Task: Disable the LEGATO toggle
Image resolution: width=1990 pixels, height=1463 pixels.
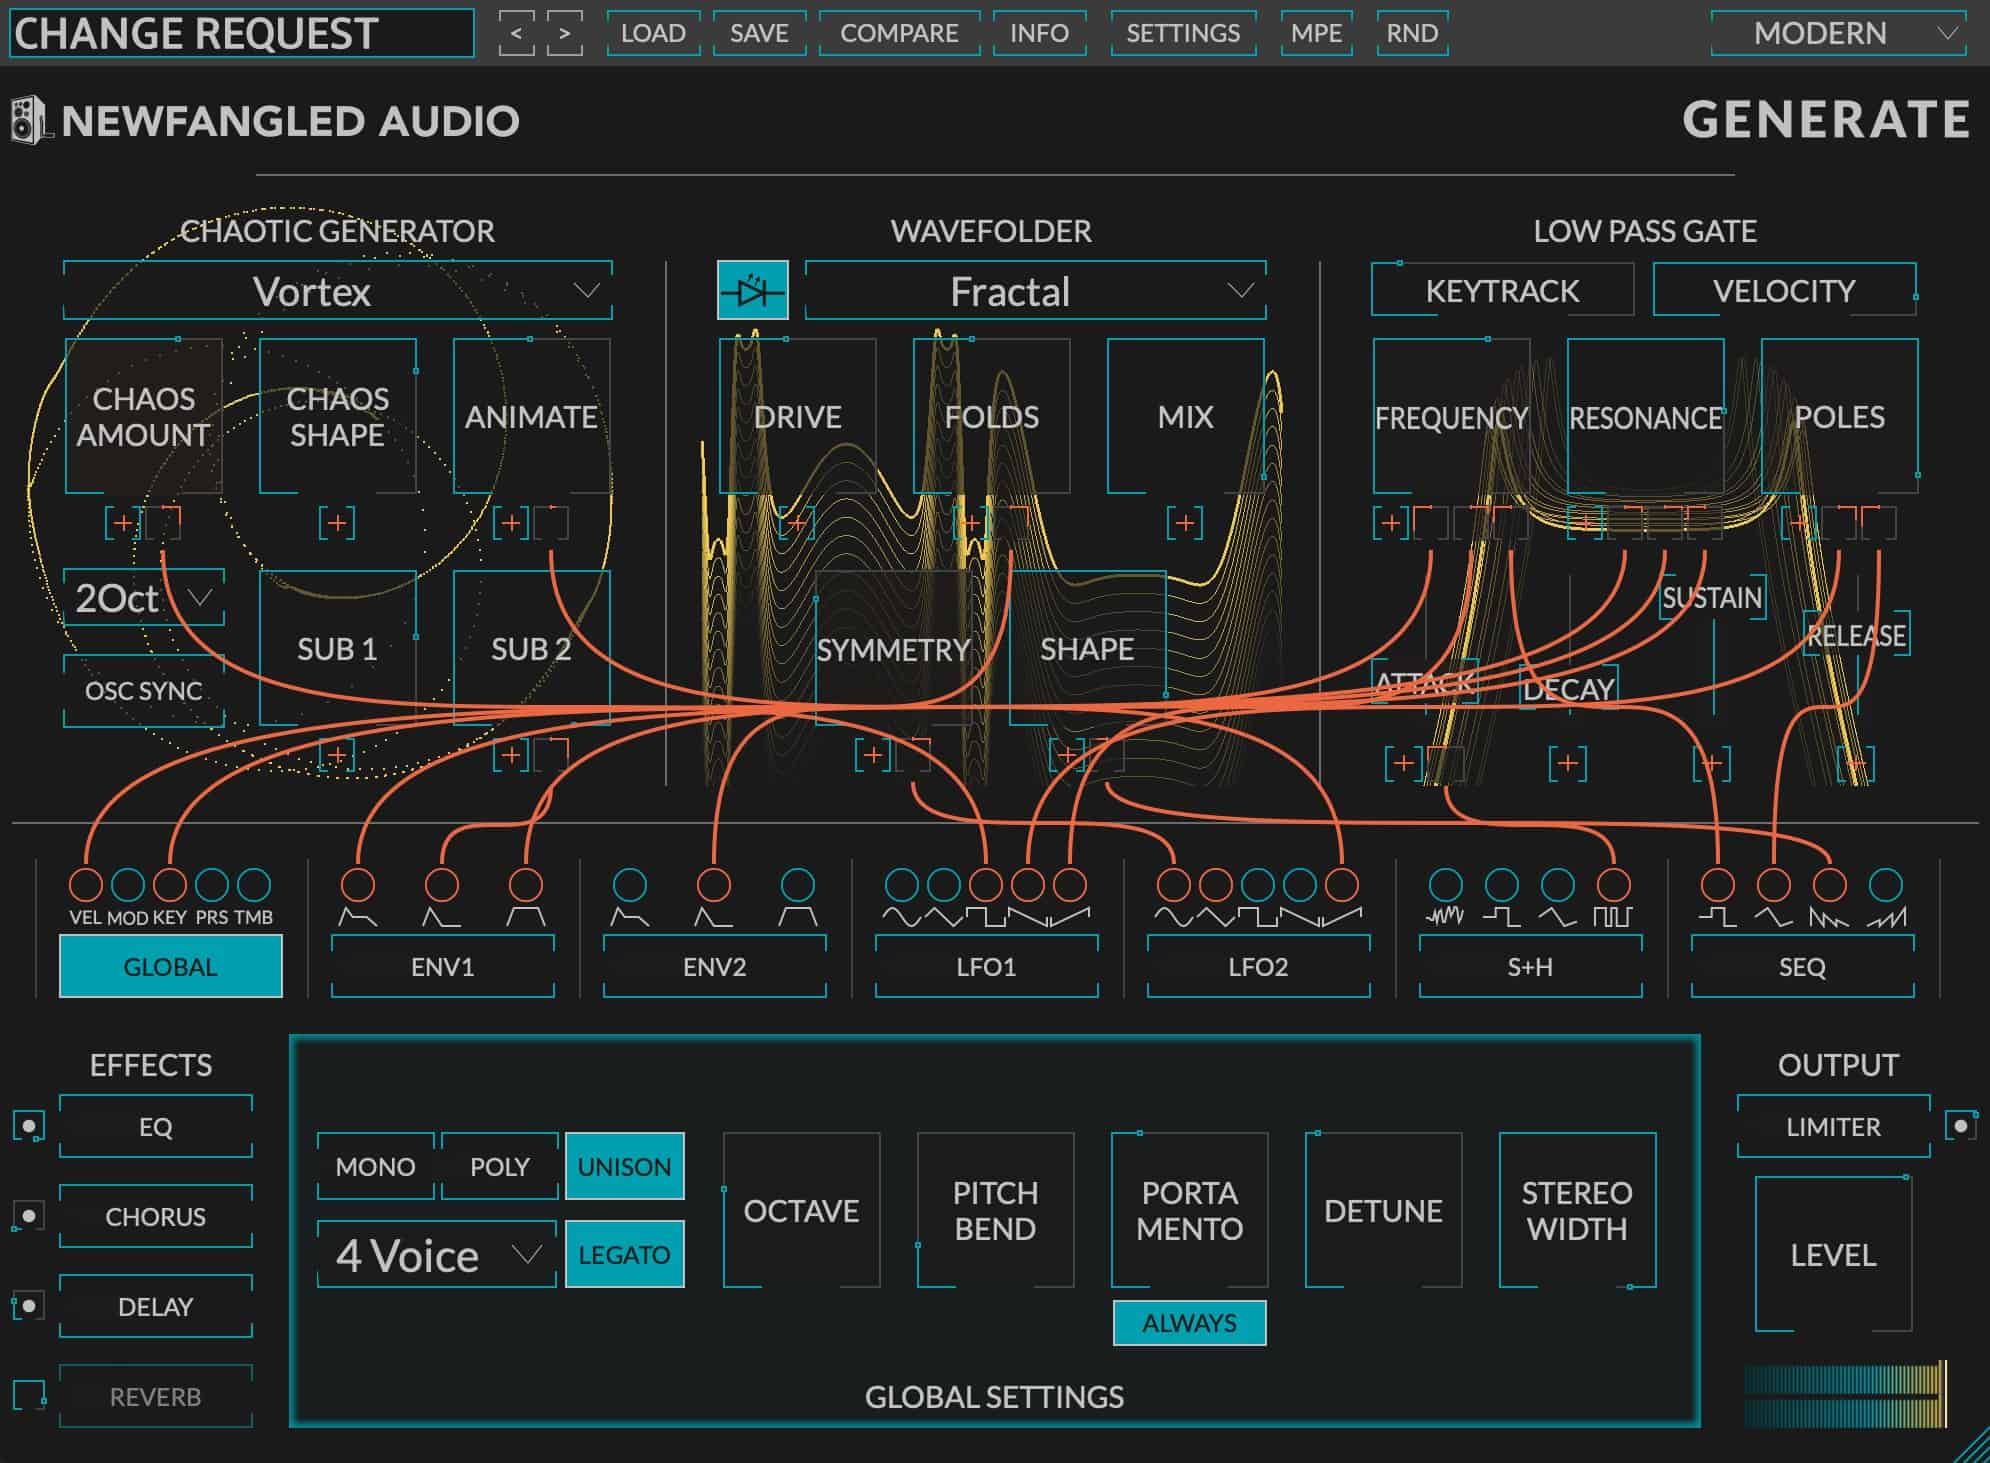Action: 625,1254
